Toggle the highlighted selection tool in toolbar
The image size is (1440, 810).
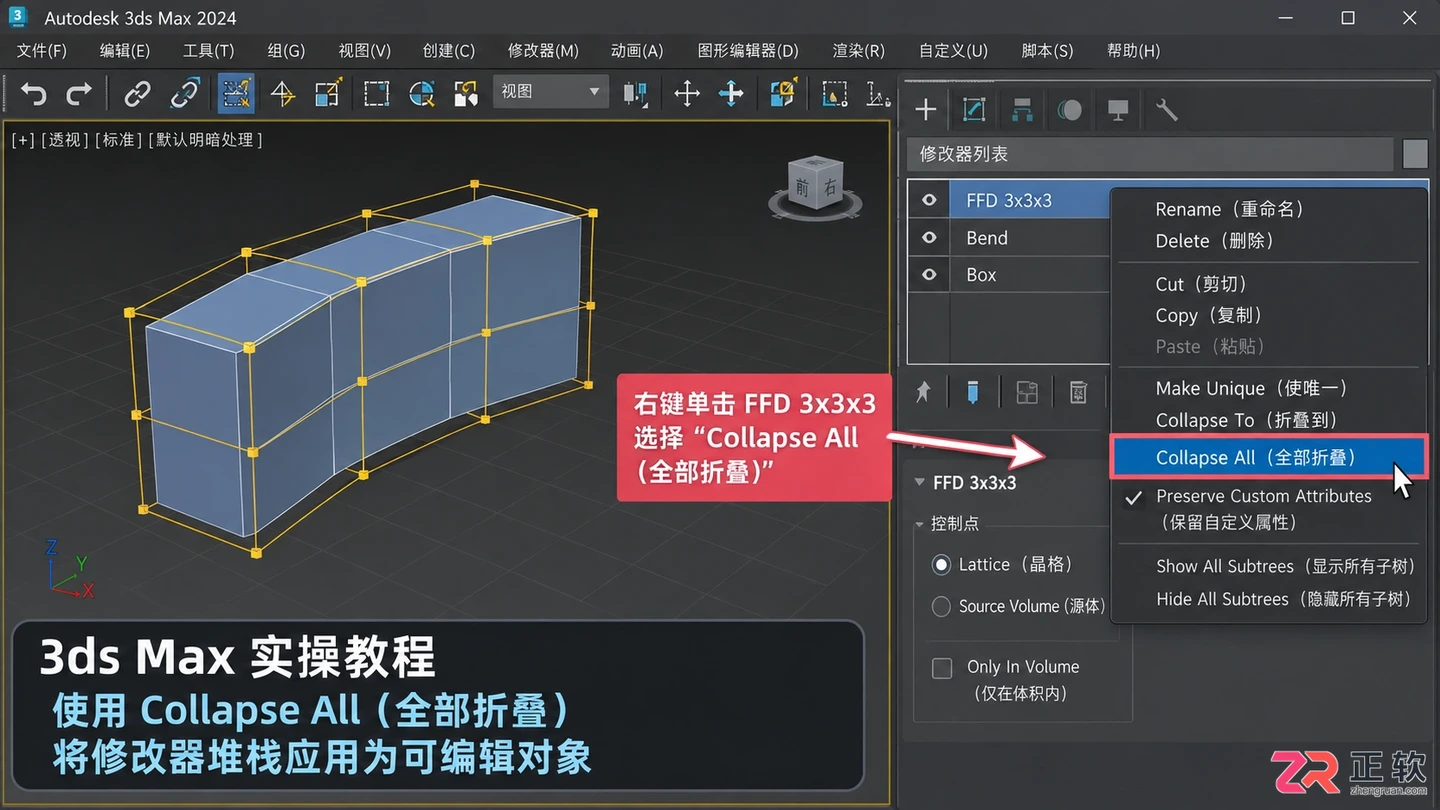(236, 94)
